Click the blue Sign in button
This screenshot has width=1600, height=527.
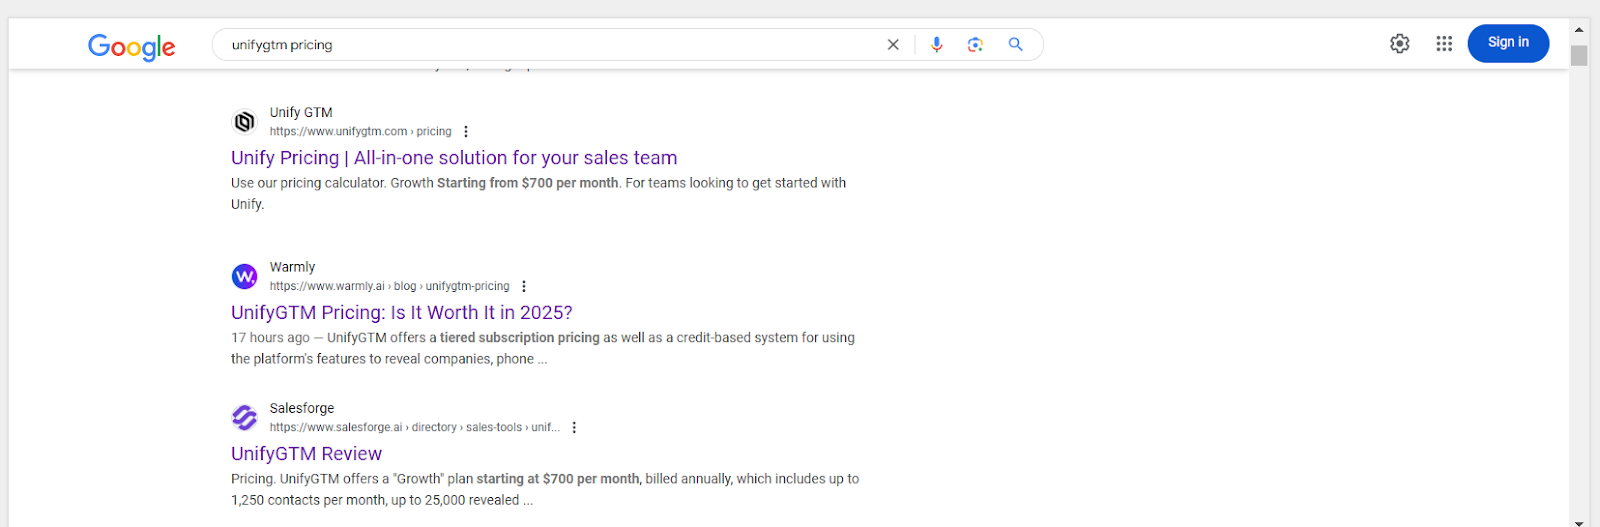coord(1508,43)
